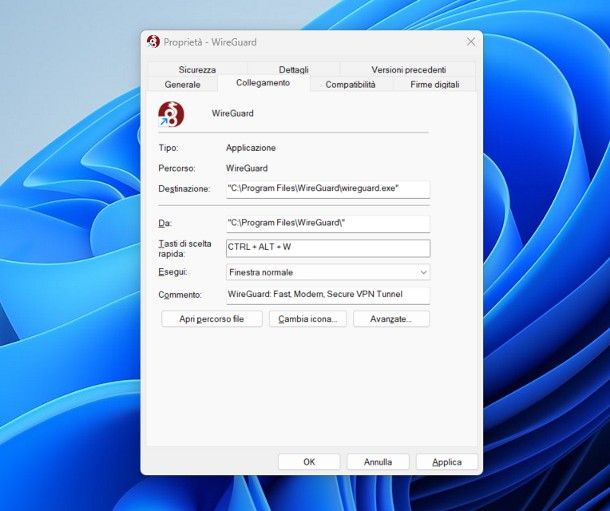610x511 pixels.
Task: Switch to the Sicurezza tab
Action: point(197,70)
